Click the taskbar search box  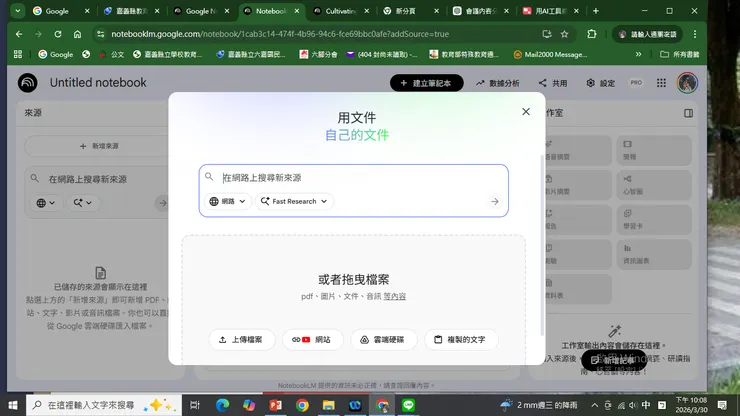(104, 405)
